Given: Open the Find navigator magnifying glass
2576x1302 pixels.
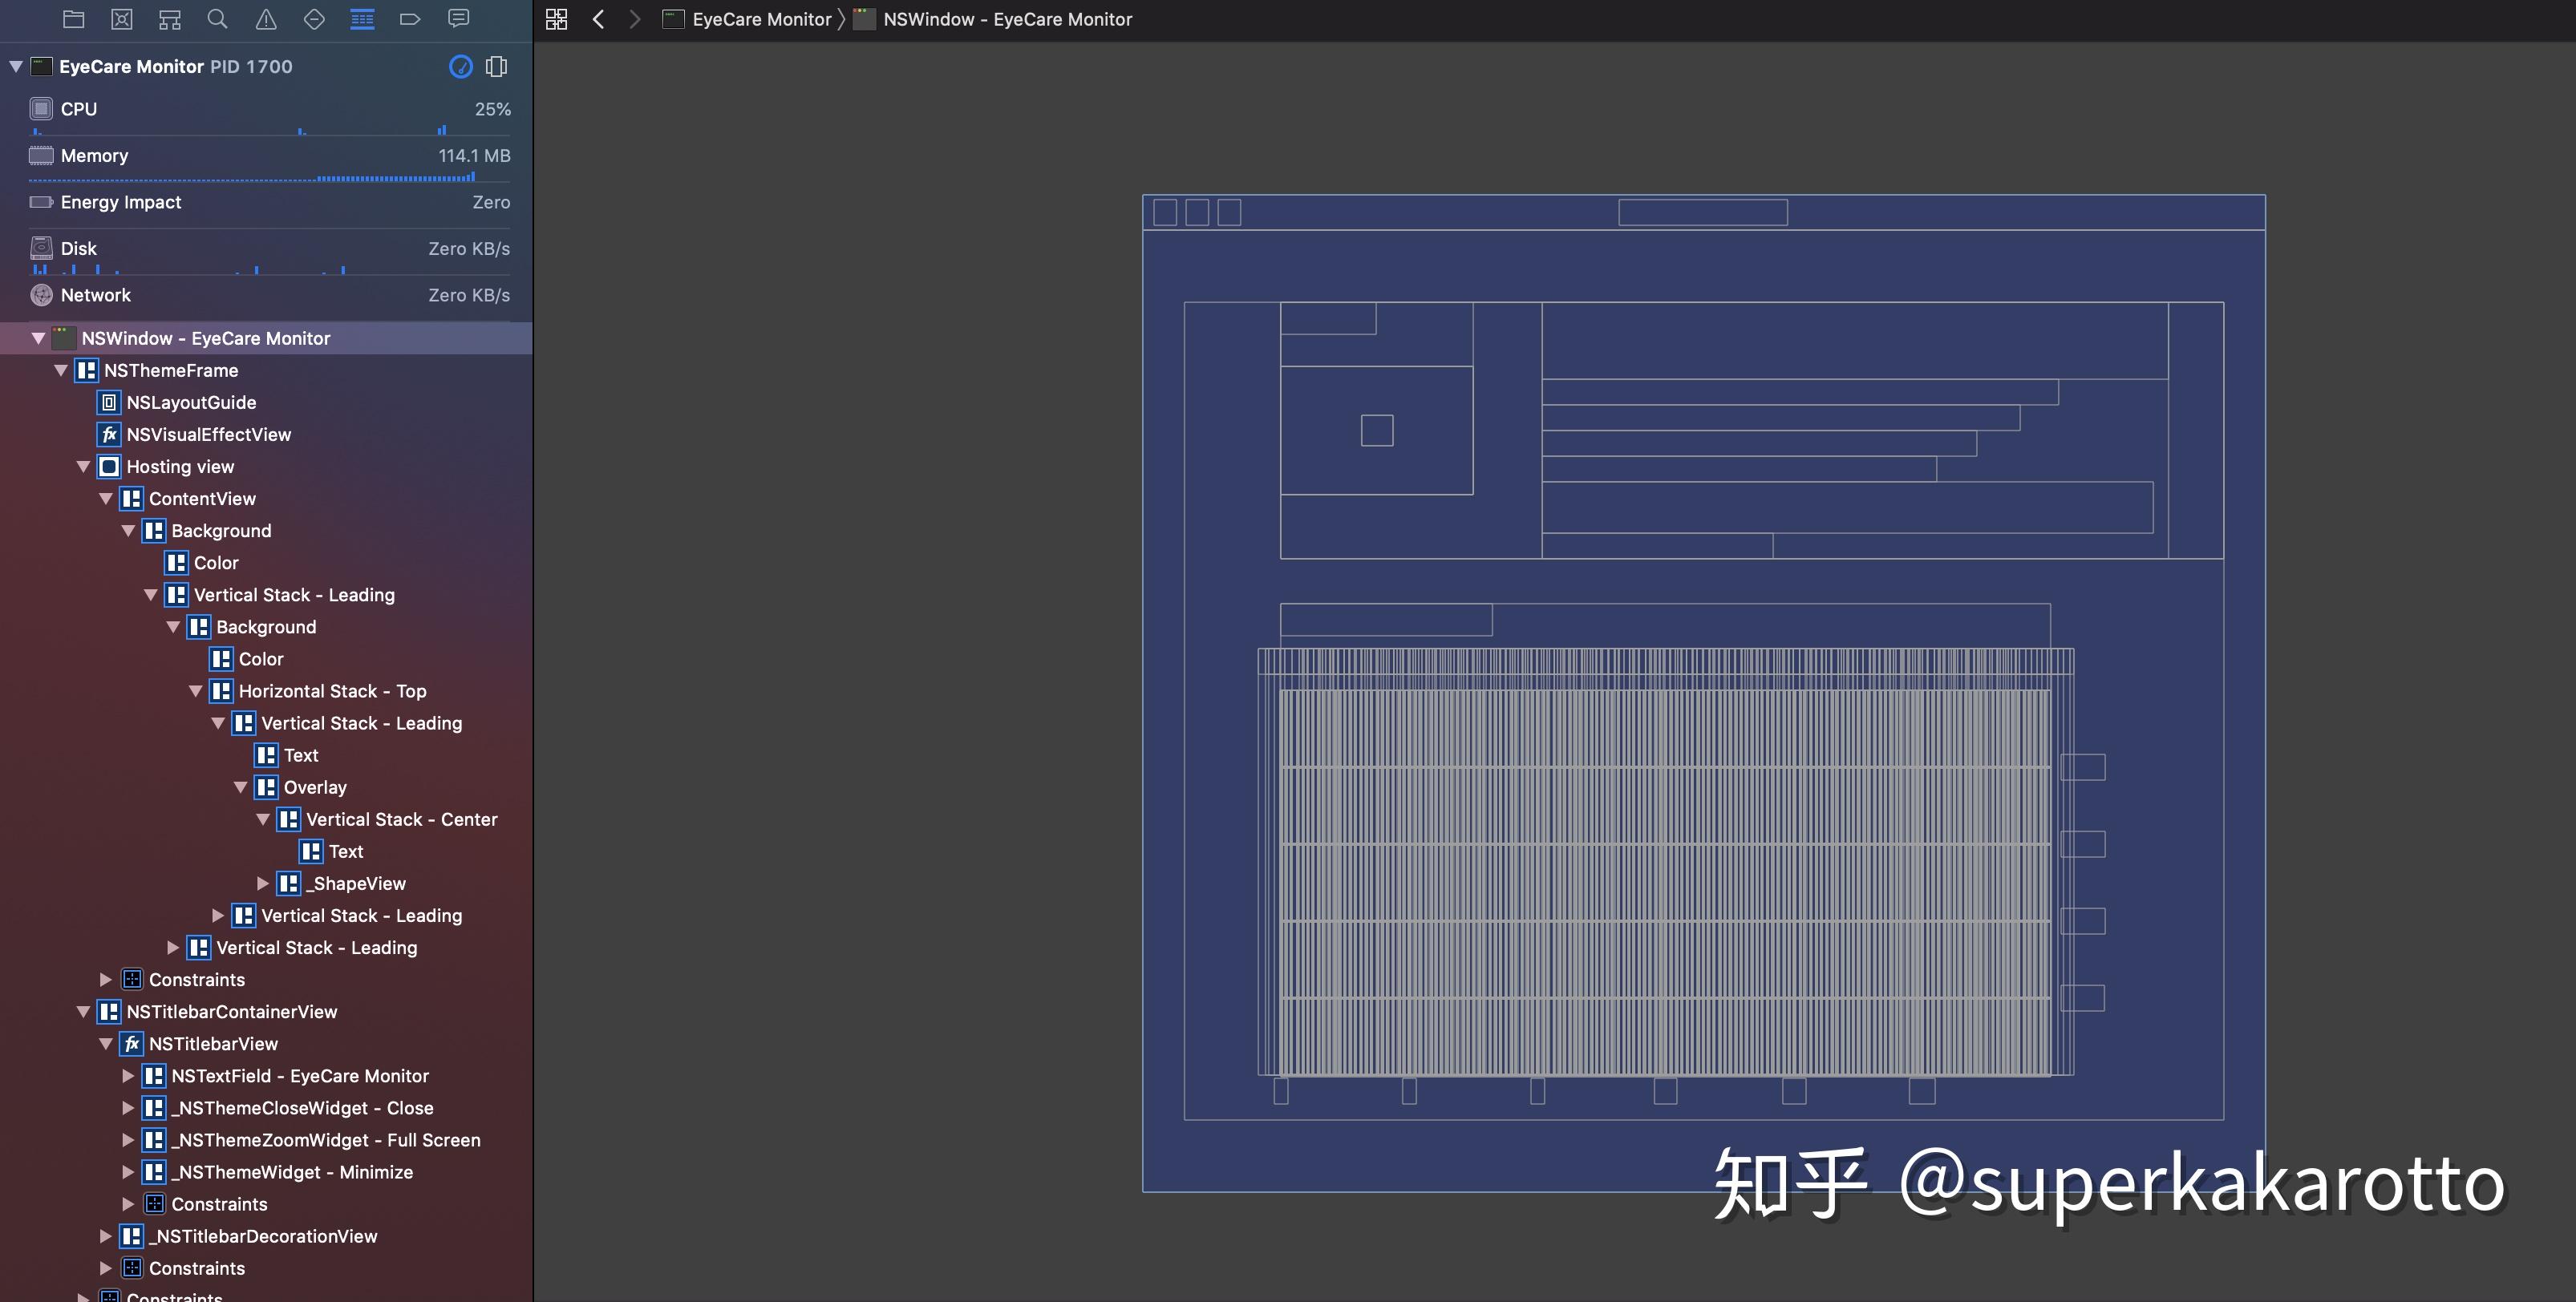Looking at the screenshot, I should pos(217,19).
